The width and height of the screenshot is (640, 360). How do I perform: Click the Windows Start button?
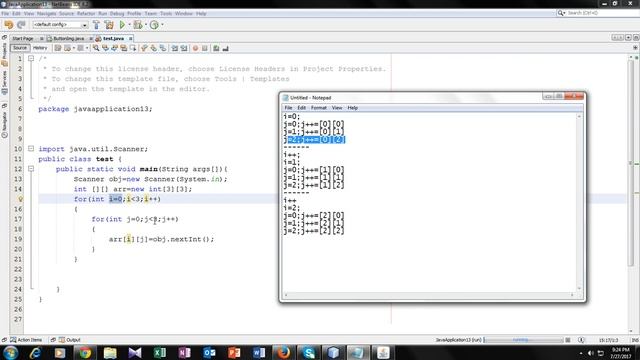(10, 353)
